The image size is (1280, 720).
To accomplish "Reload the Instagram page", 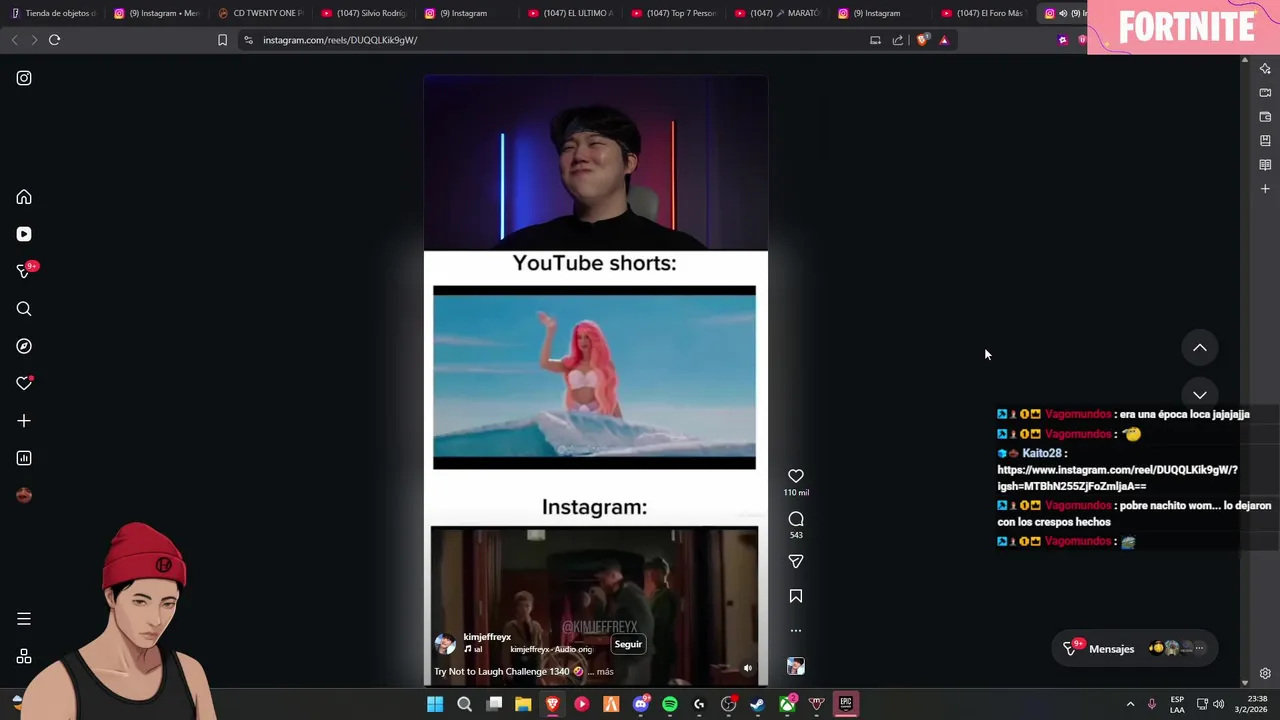I will pyautogui.click(x=55, y=40).
